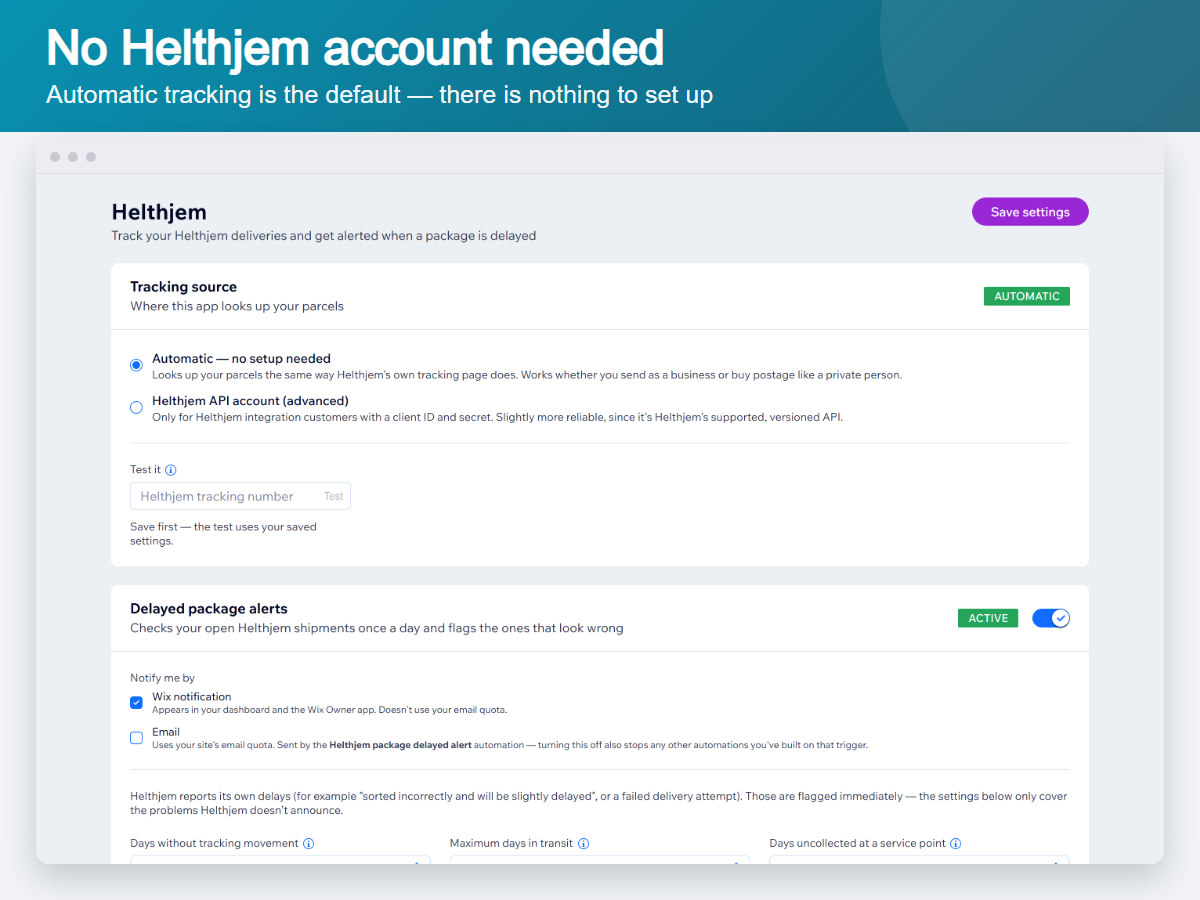Click the Helthjem page heading
Screen dimensions: 1200x900
pyautogui.click(x=159, y=212)
